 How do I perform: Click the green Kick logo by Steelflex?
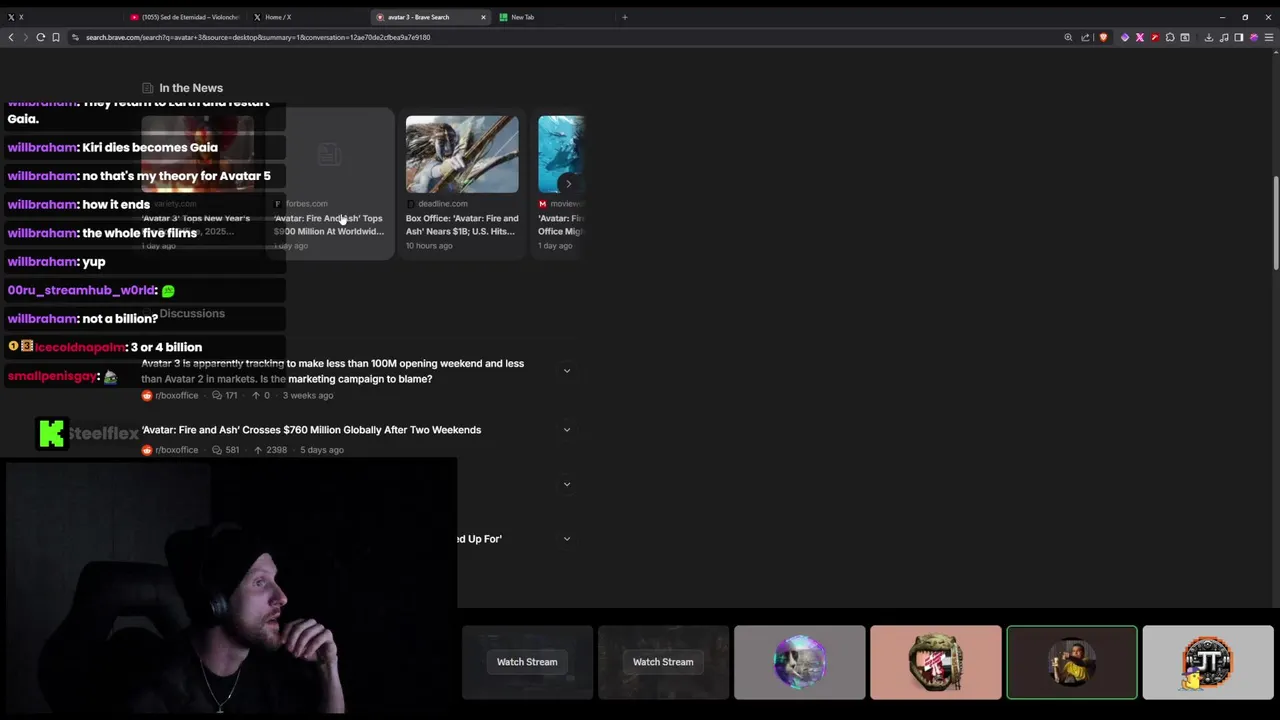(52, 434)
